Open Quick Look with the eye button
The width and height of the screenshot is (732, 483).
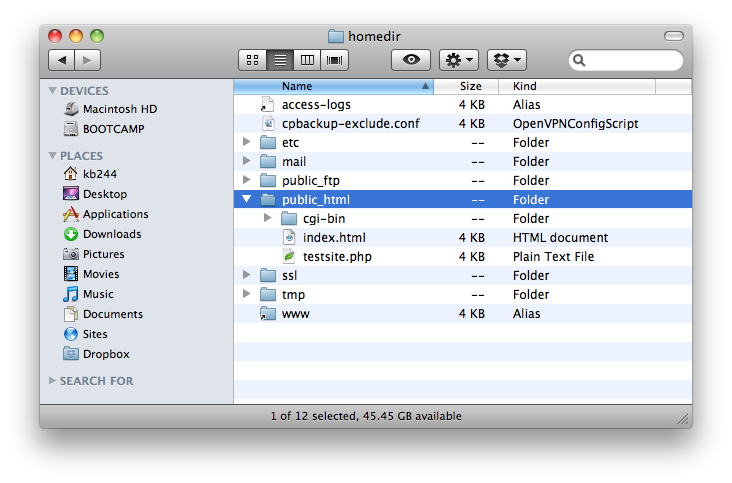click(411, 60)
